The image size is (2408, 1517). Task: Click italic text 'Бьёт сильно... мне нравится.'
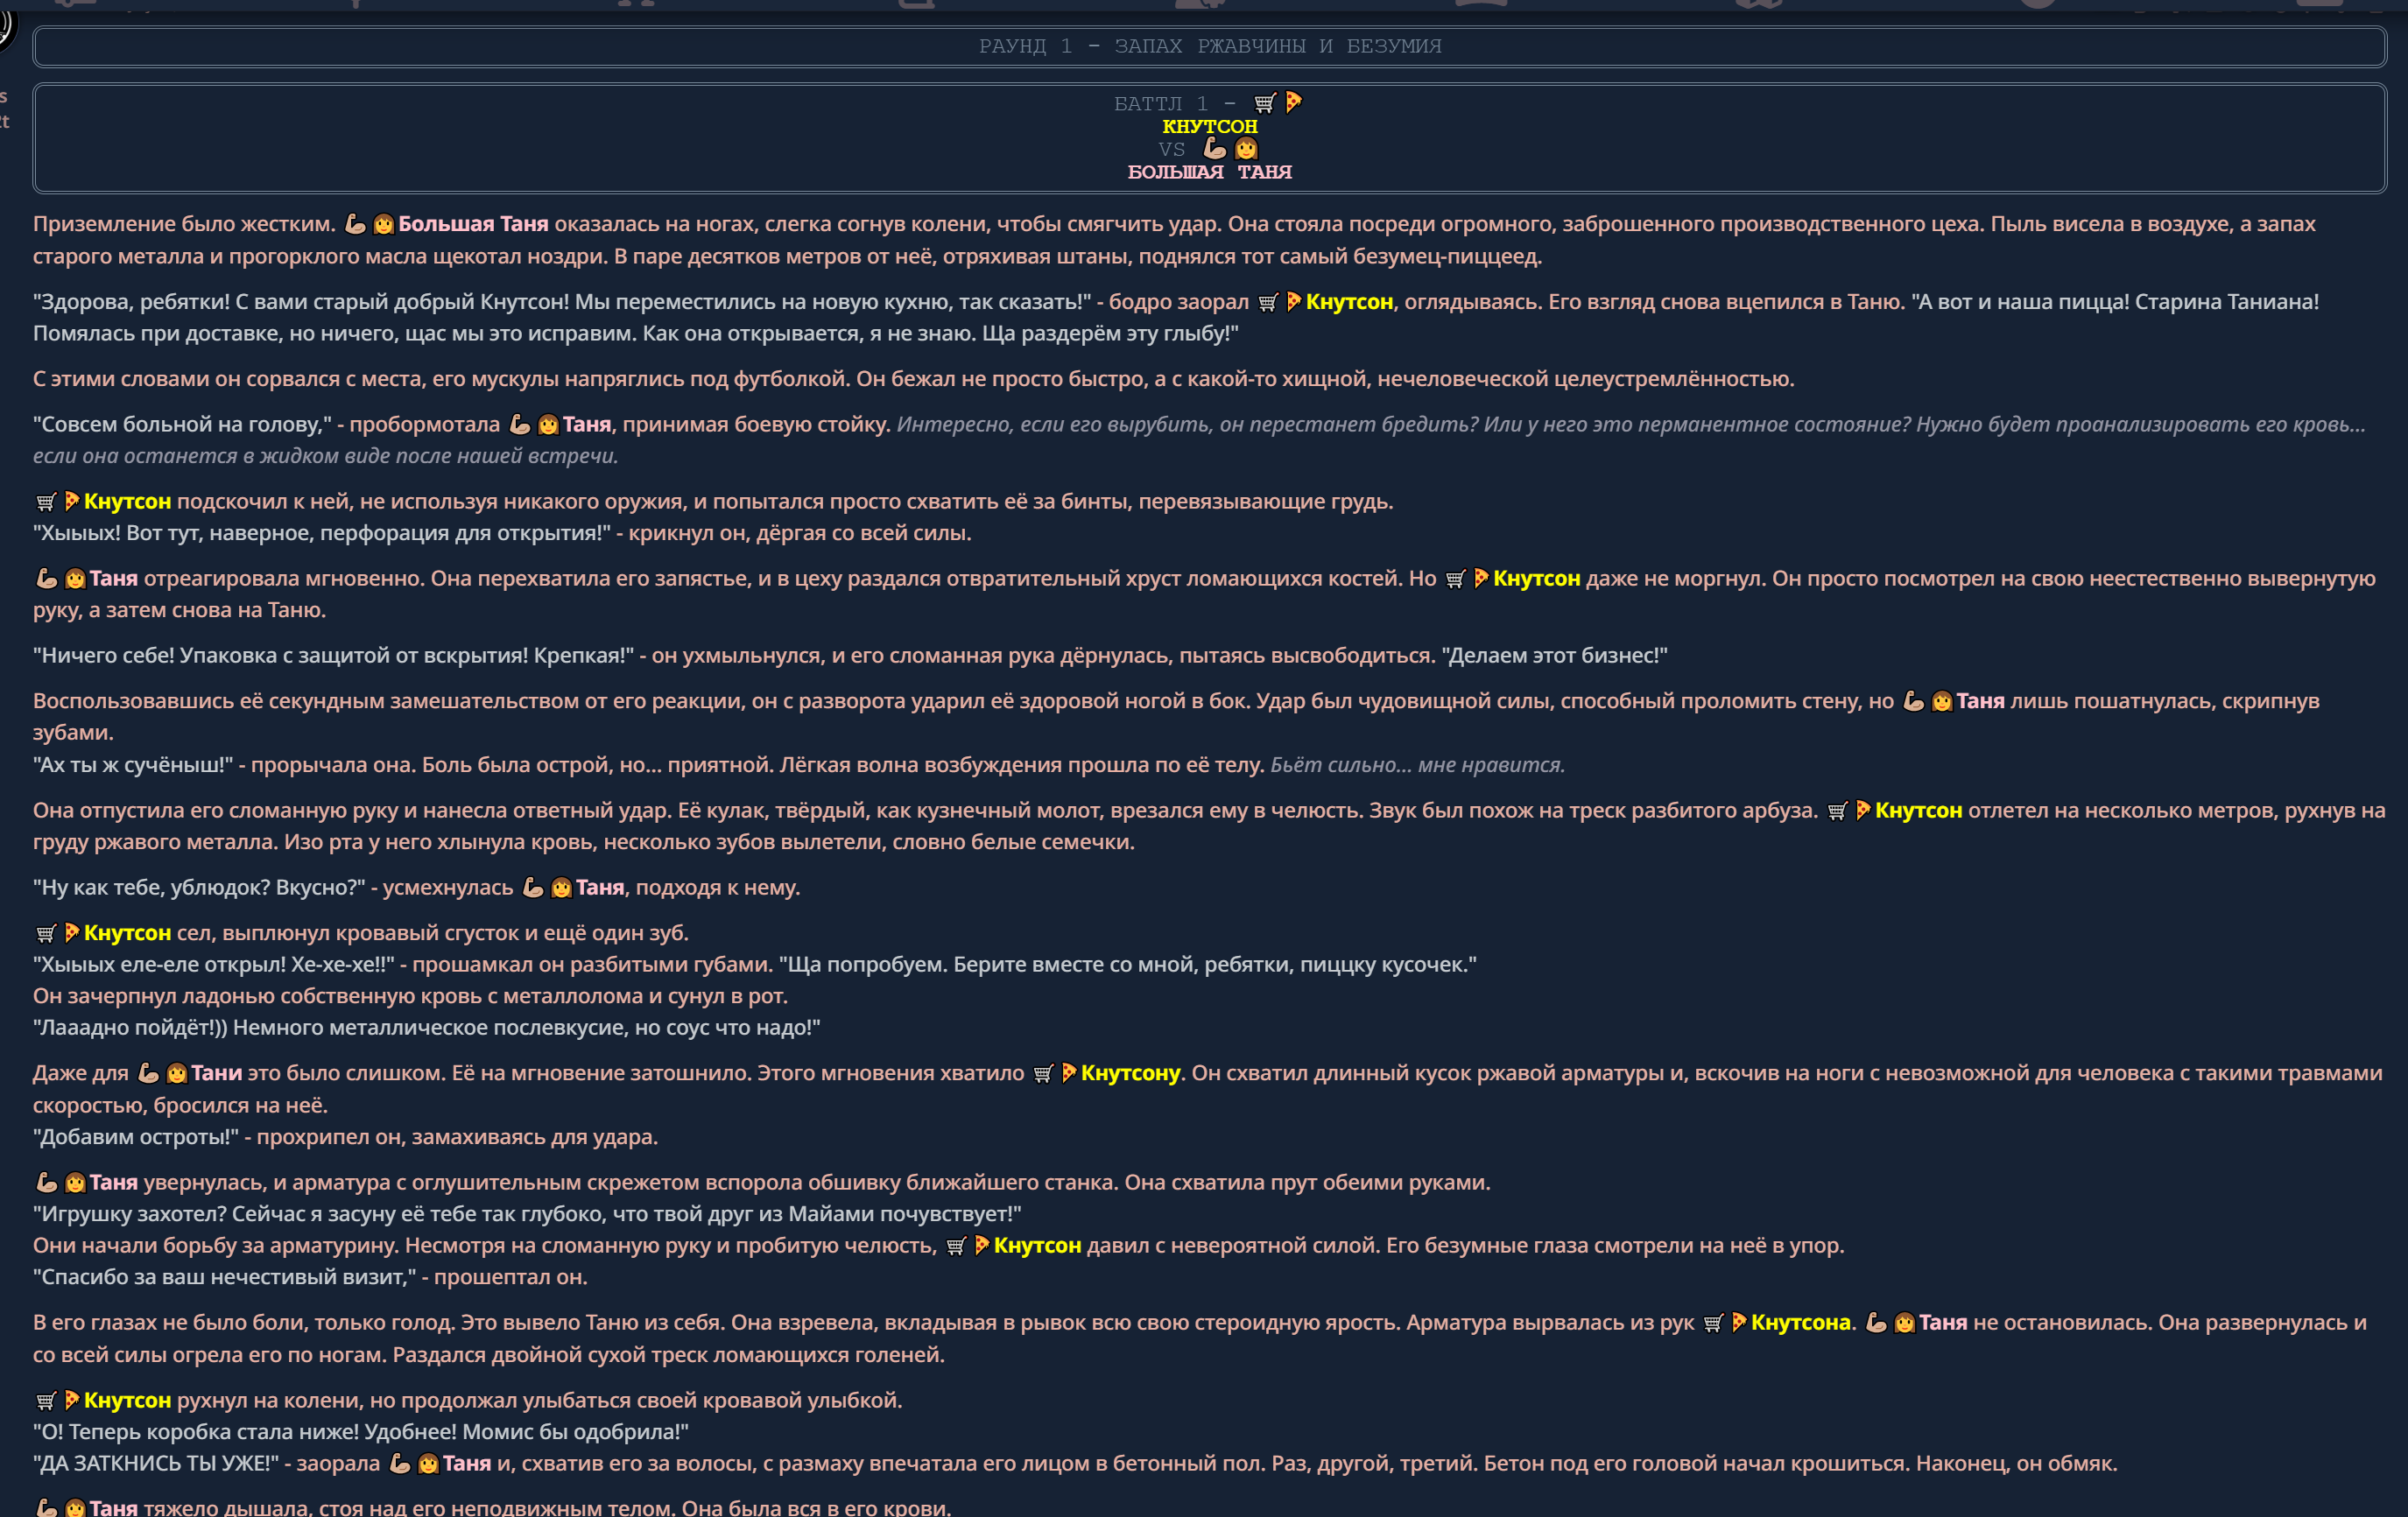(x=1417, y=765)
